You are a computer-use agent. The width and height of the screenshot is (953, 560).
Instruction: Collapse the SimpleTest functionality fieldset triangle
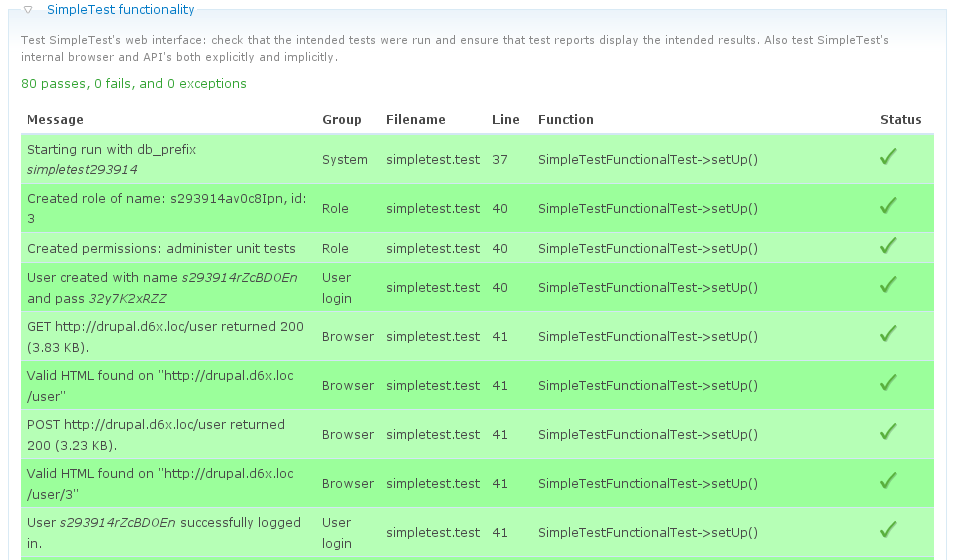pos(28,10)
